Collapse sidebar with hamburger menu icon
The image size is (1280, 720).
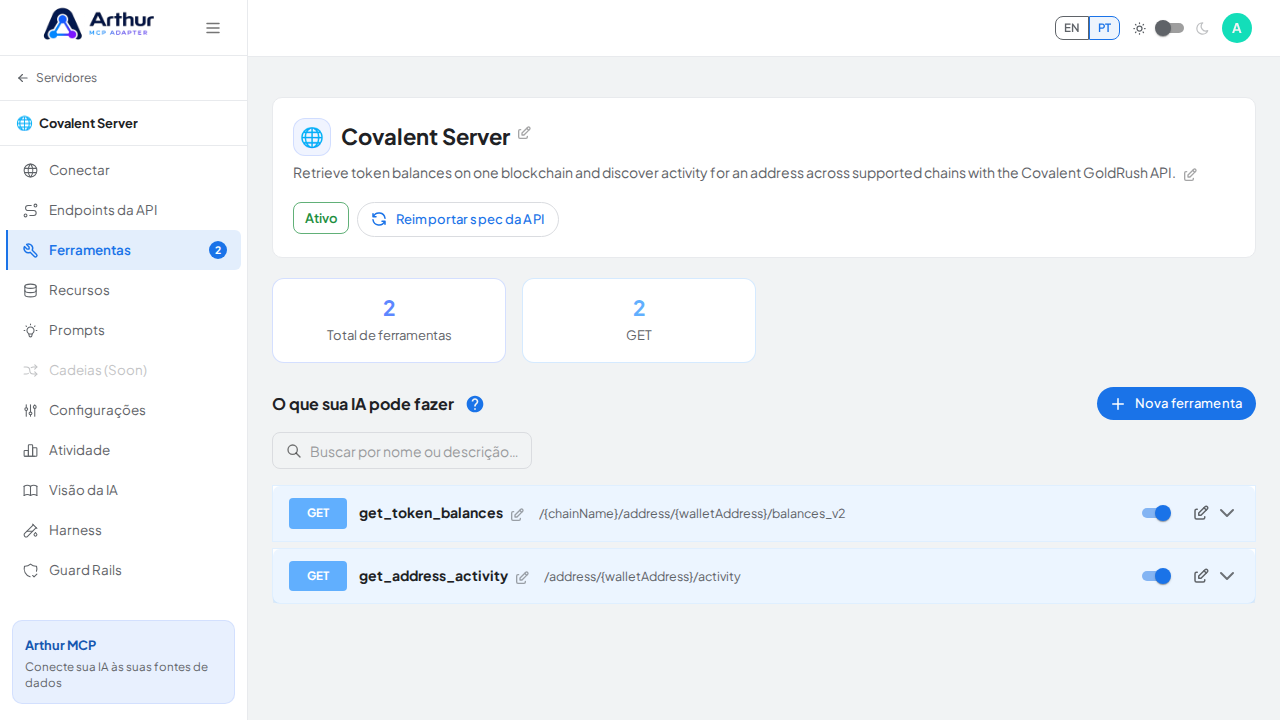pos(213,28)
